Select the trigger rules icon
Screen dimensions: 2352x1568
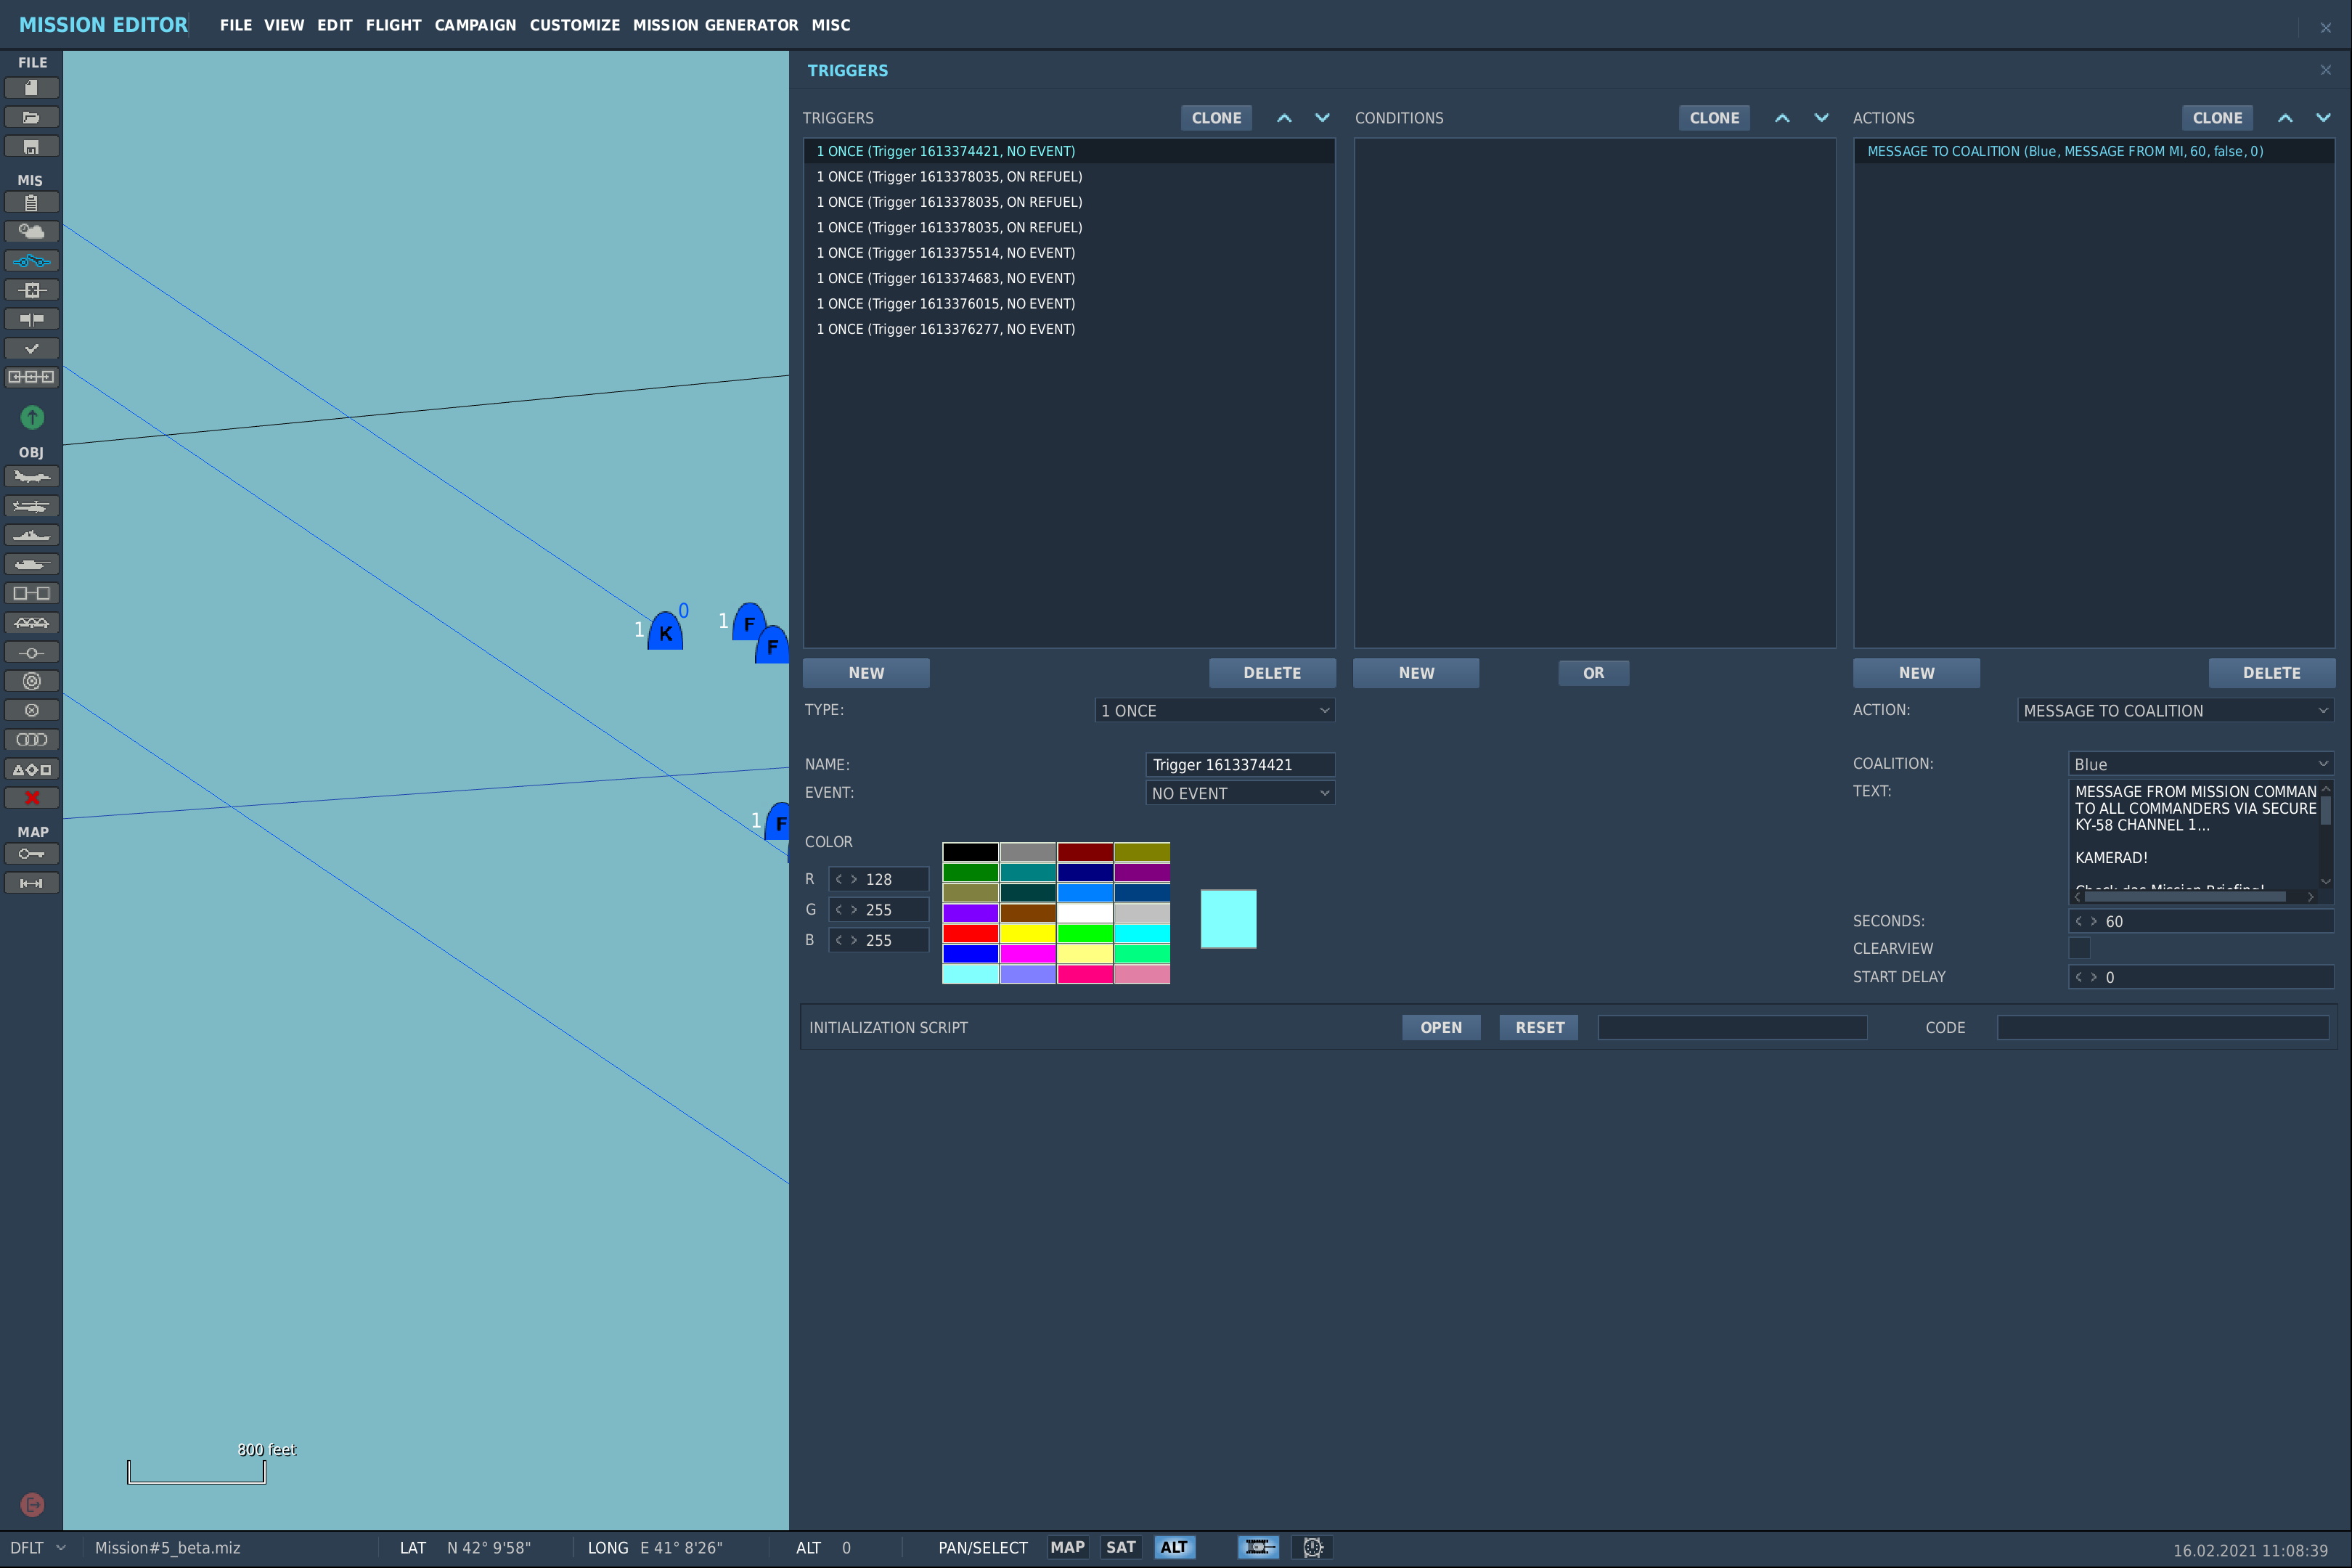click(x=31, y=261)
